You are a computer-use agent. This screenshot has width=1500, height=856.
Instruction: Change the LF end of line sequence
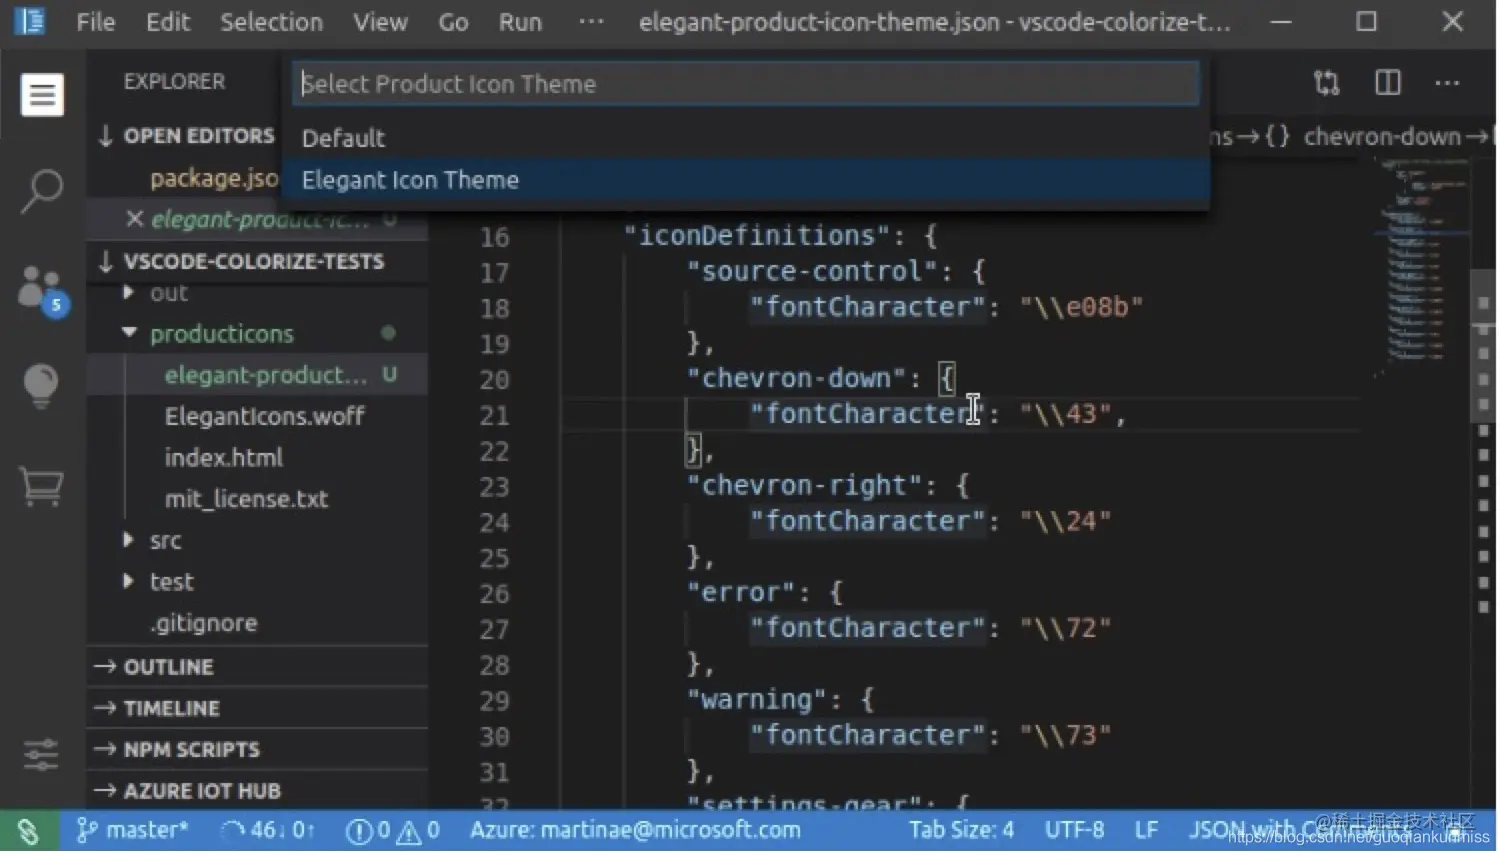(1146, 830)
